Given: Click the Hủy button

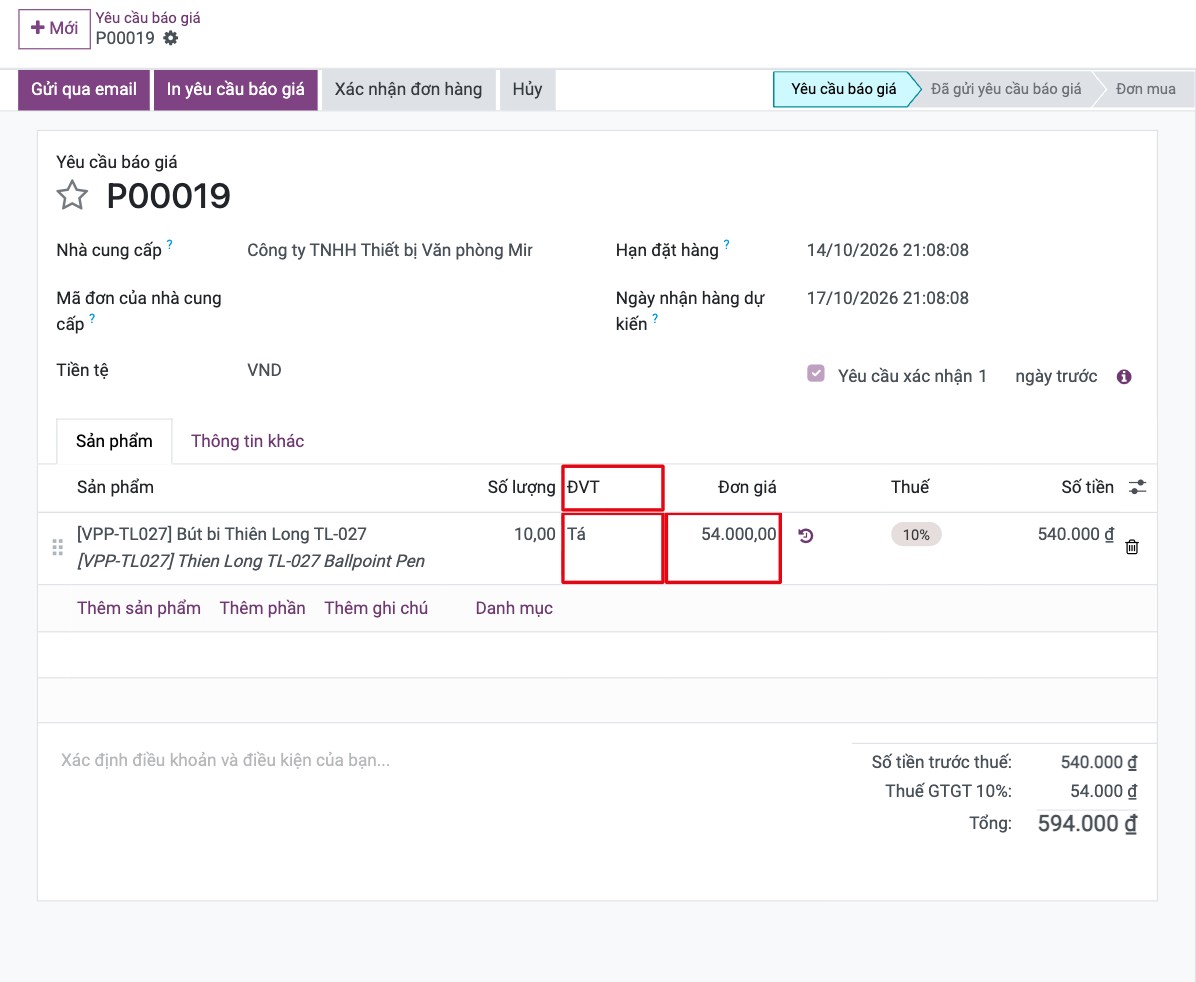Looking at the screenshot, I should [x=527, y=90].
